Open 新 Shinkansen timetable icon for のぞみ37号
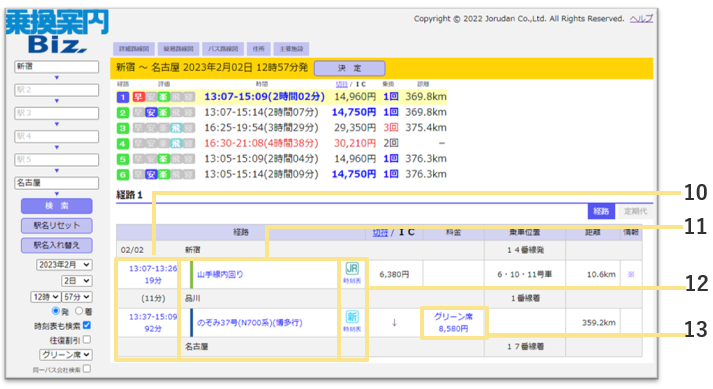Screen dimensions: 713x389 pyautogui.click(x=352, y=316)
